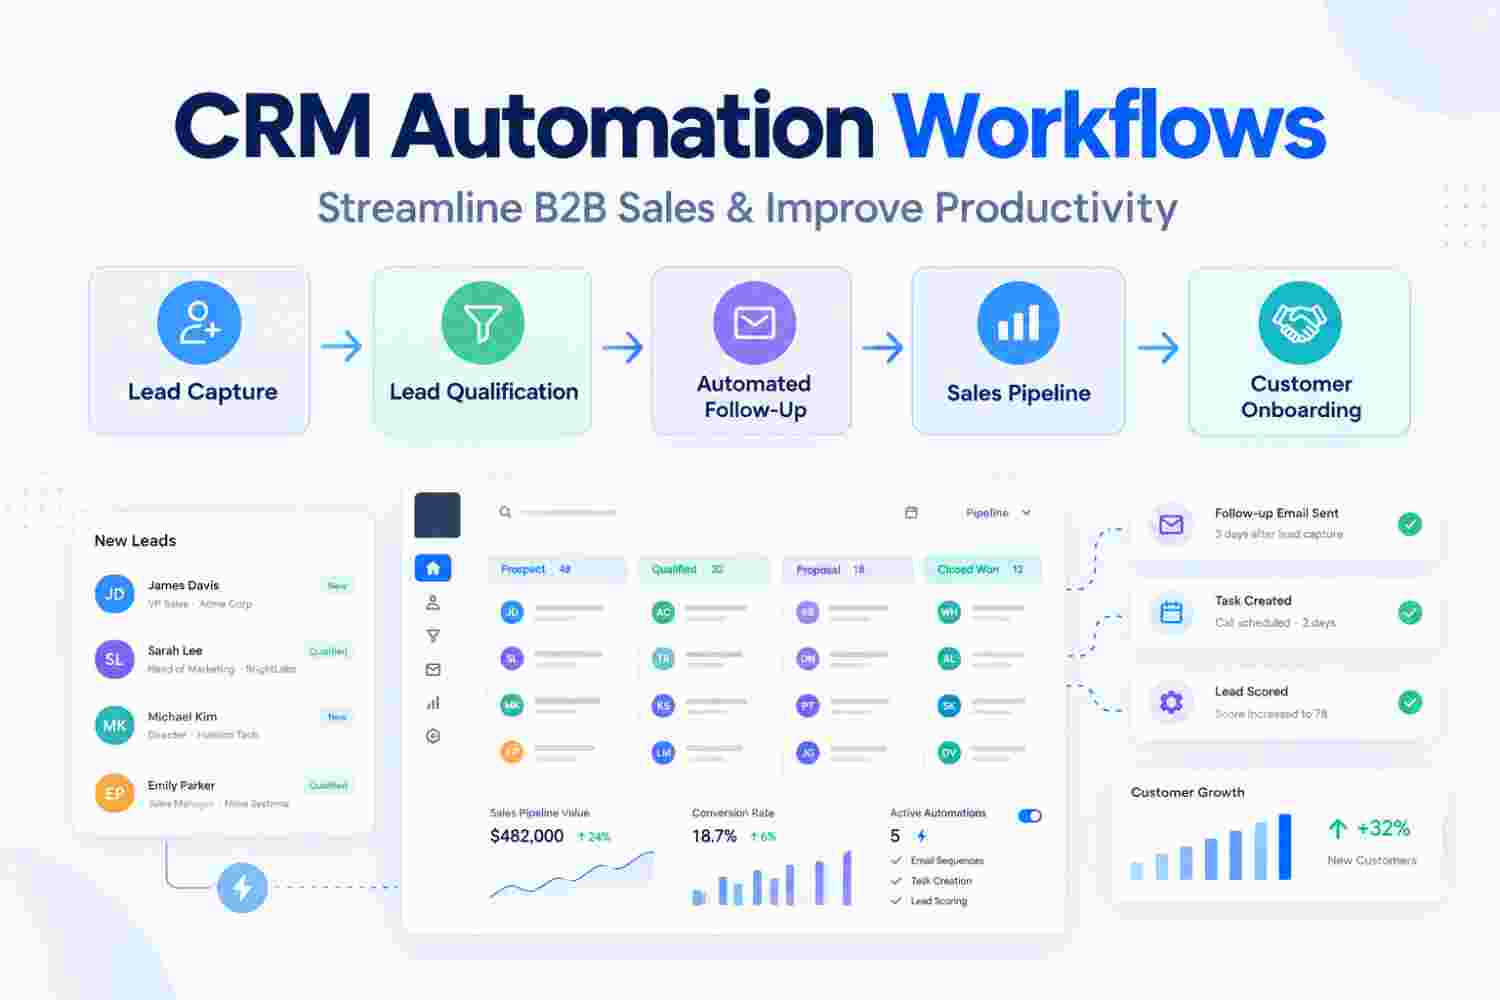Click the Automated Follow-Up envelope icon

click(x=754, y=323)
